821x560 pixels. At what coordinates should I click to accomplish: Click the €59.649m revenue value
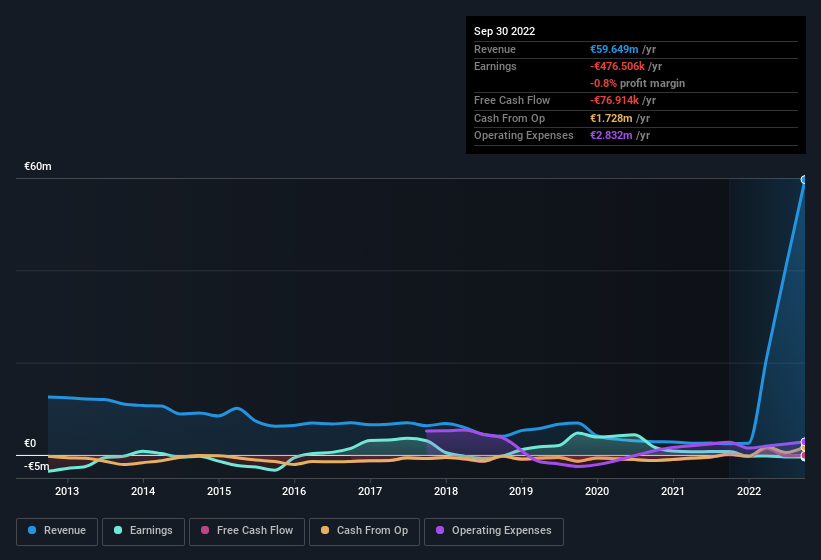click(614, 49)
